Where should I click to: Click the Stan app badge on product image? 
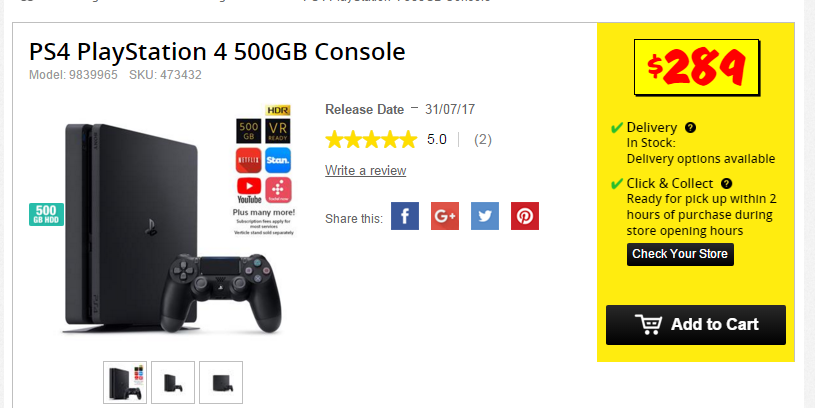tap(278, 160)
